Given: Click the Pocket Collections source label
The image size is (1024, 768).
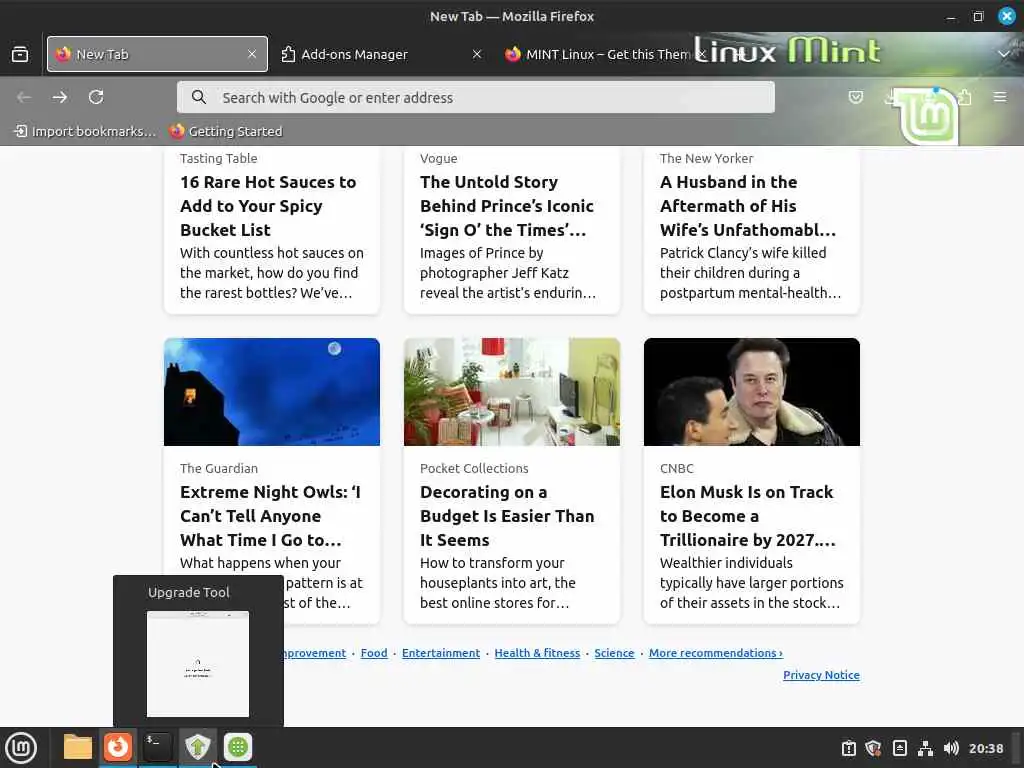Looking at the screenshot, I should pyautogui.click(x=474, y=468).
